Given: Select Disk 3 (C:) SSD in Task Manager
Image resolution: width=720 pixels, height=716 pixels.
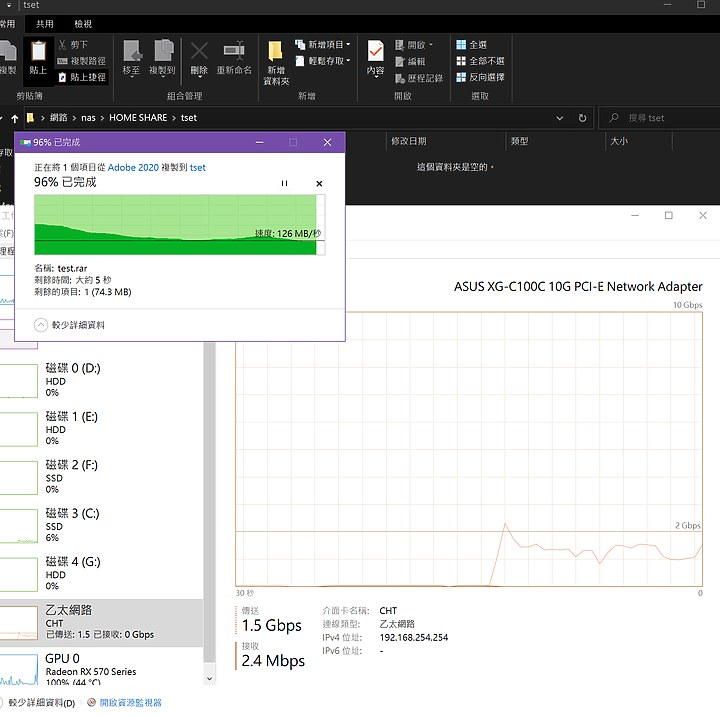Looking at the screenshot, I should pos(101,525).
